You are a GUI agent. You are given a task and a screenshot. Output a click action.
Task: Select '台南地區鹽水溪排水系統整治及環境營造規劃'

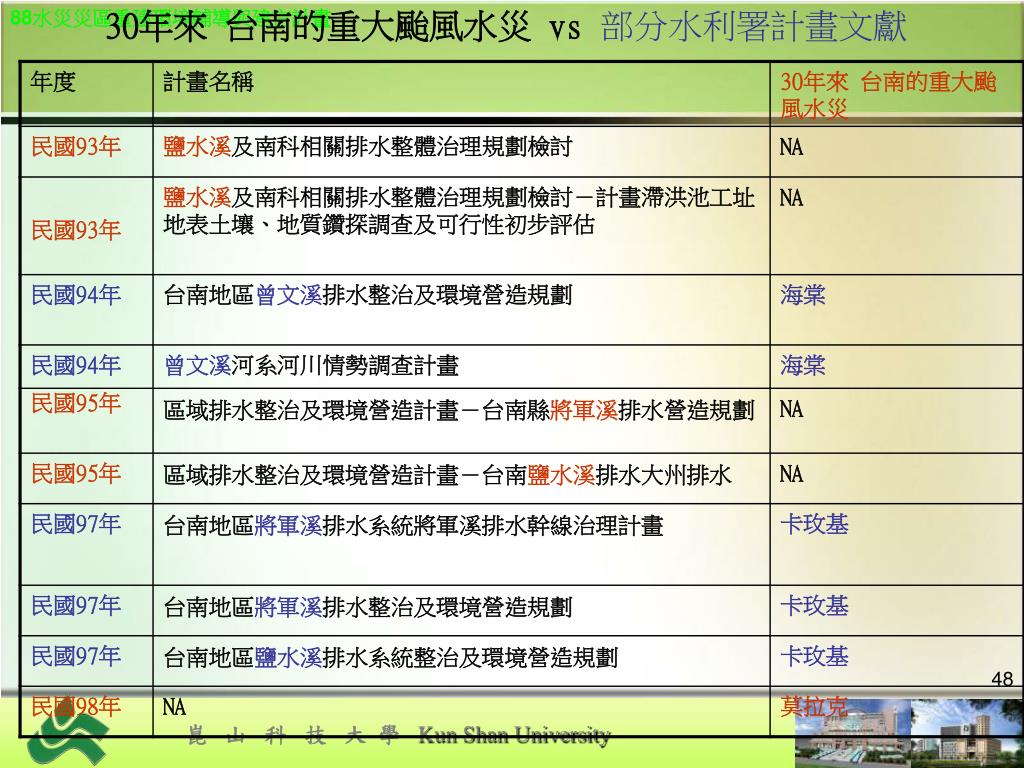[391, 658]
